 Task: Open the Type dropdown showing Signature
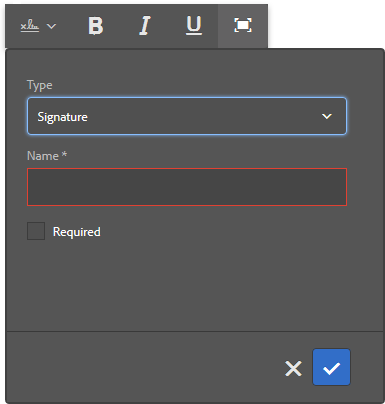click(x=187, y=116)
